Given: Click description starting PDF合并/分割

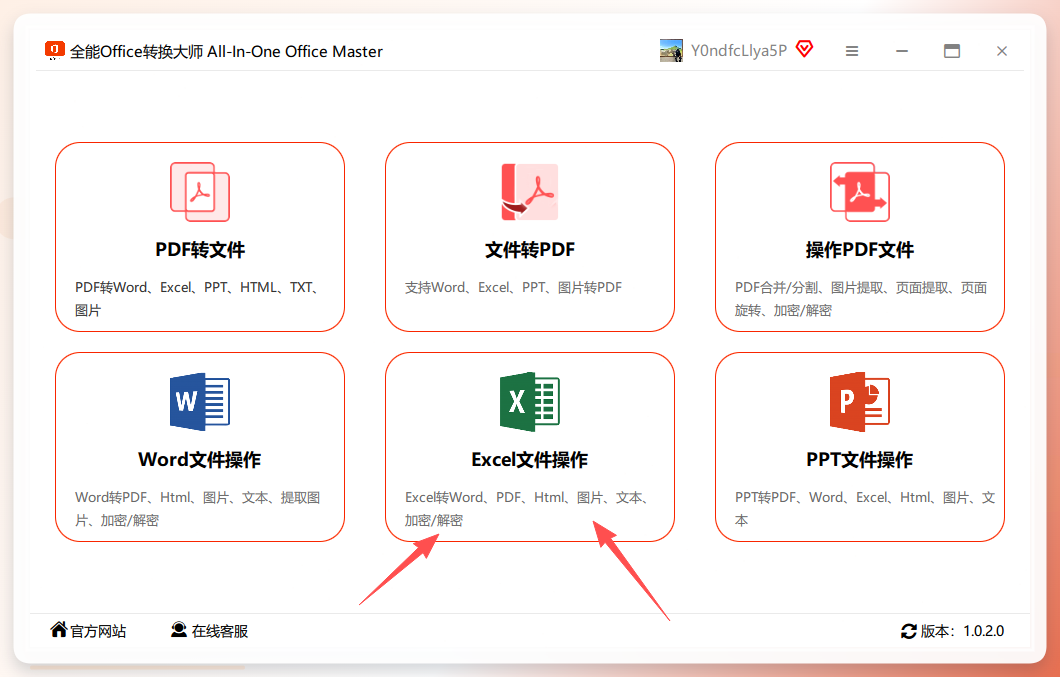Looking at the screenshot, I should pyautogui.click(x=861, y=299).
